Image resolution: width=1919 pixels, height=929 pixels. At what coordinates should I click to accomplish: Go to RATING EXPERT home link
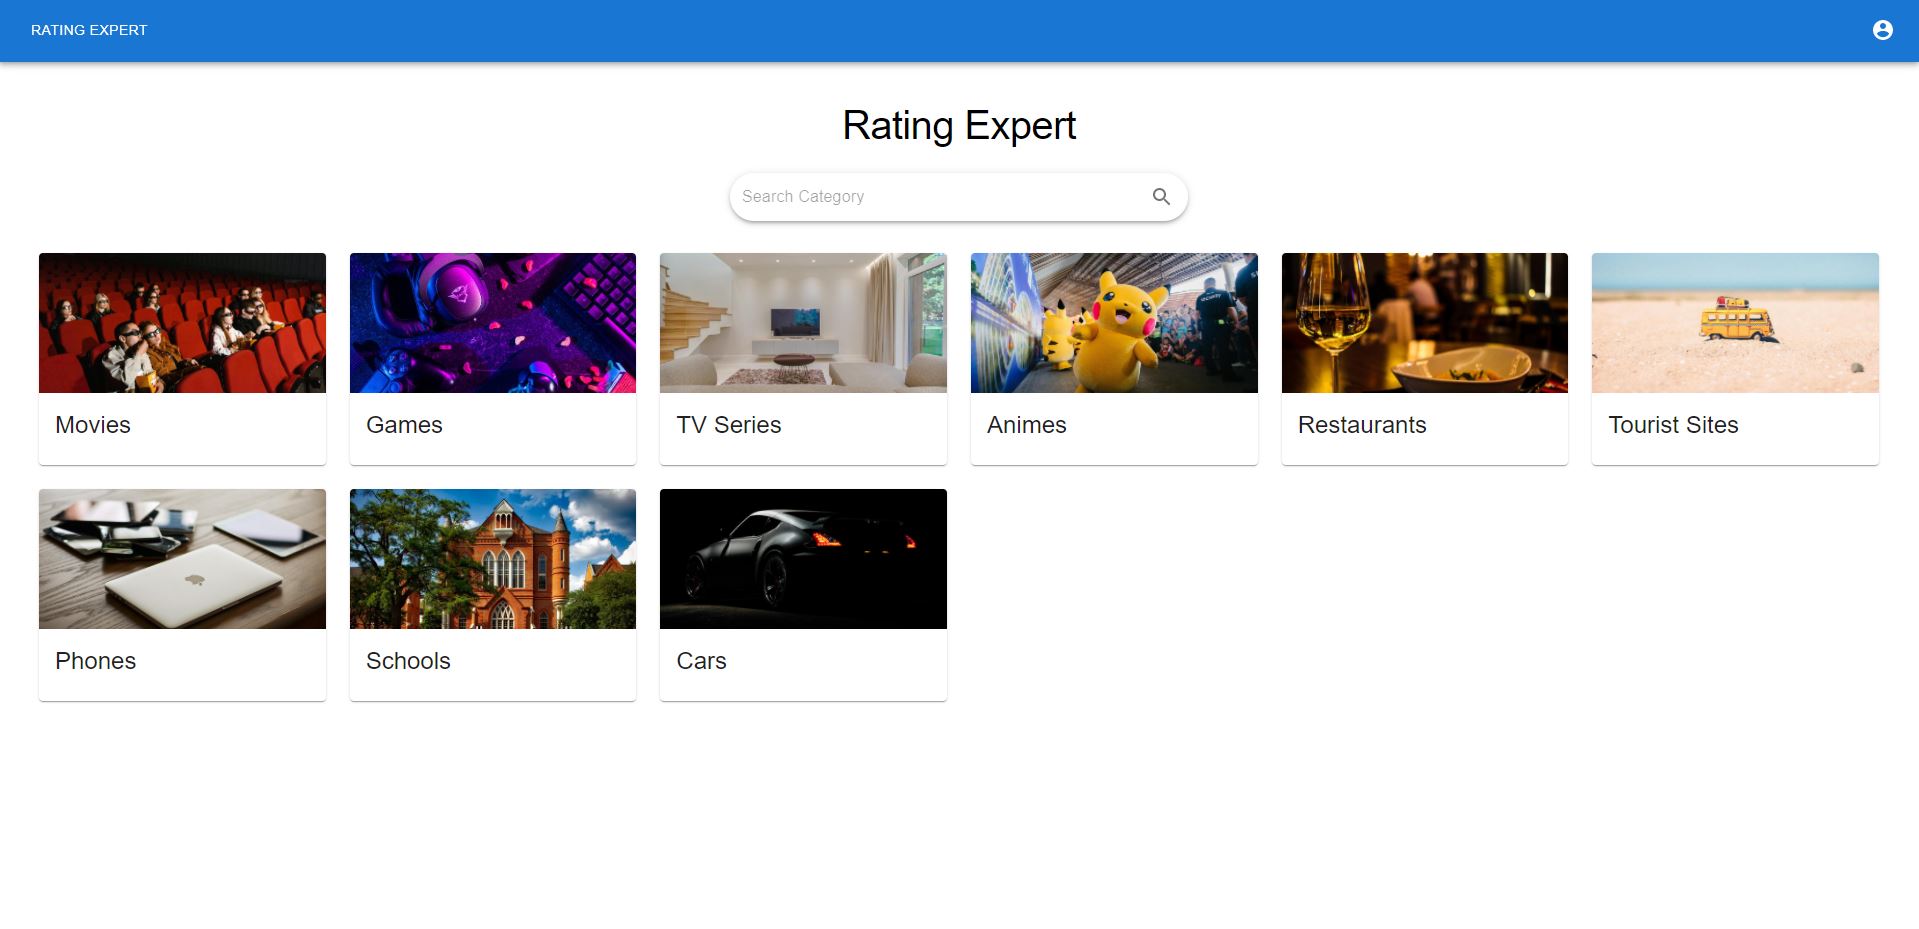click(89, 30)
